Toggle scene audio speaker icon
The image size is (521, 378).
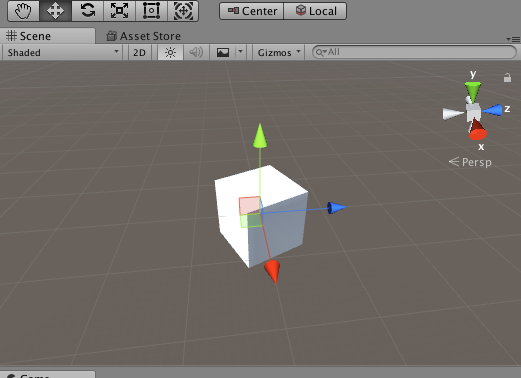coord(196,52)
